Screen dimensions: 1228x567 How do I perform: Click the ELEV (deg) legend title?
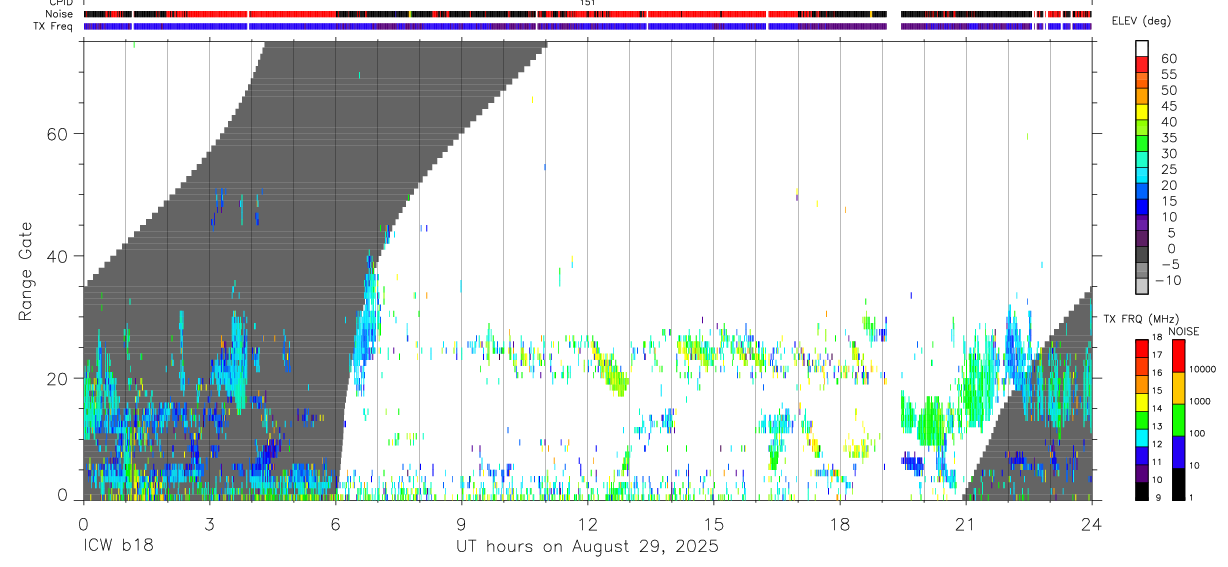click(1141, 21)
